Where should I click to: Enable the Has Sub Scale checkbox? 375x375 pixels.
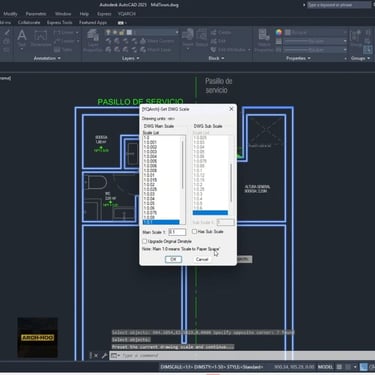click(194, 231)
